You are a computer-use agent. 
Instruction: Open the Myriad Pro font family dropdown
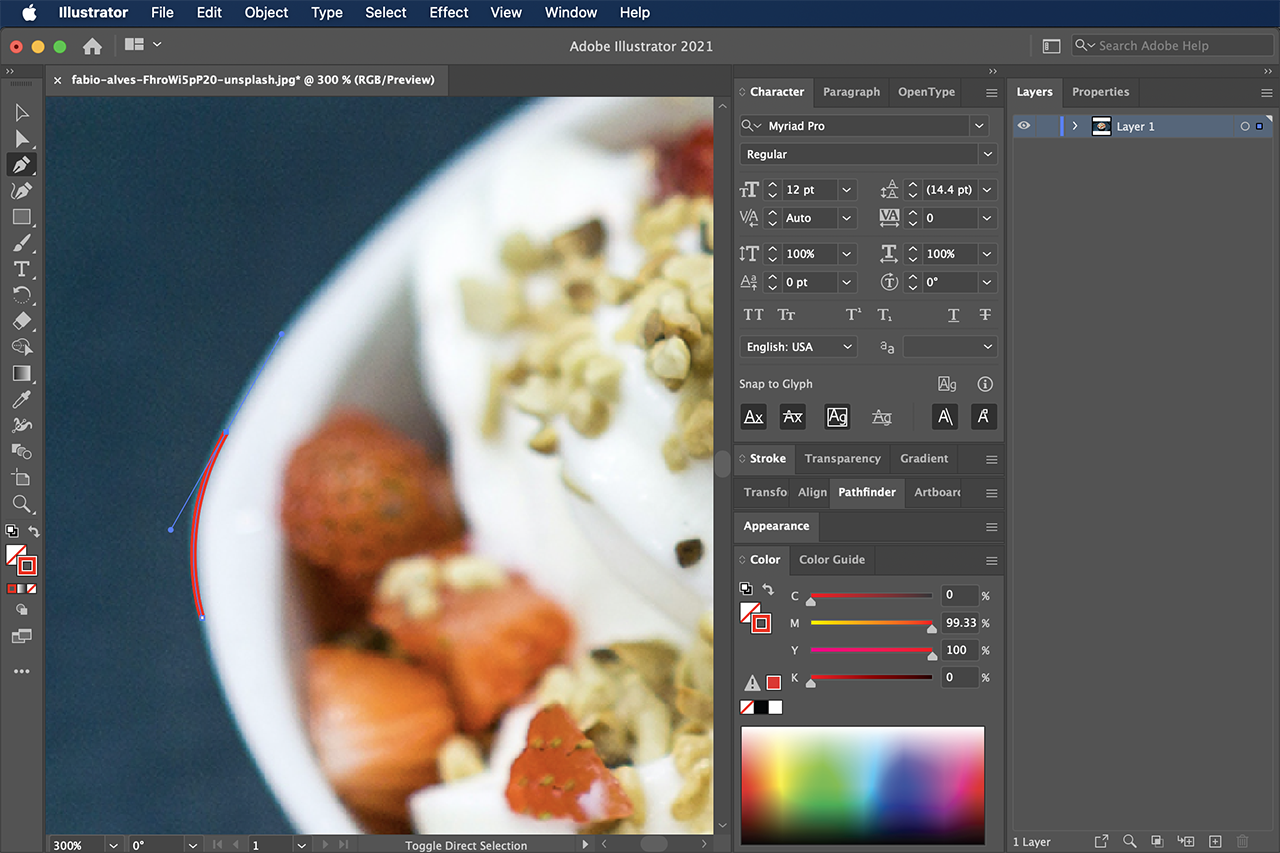coord(978,126)
